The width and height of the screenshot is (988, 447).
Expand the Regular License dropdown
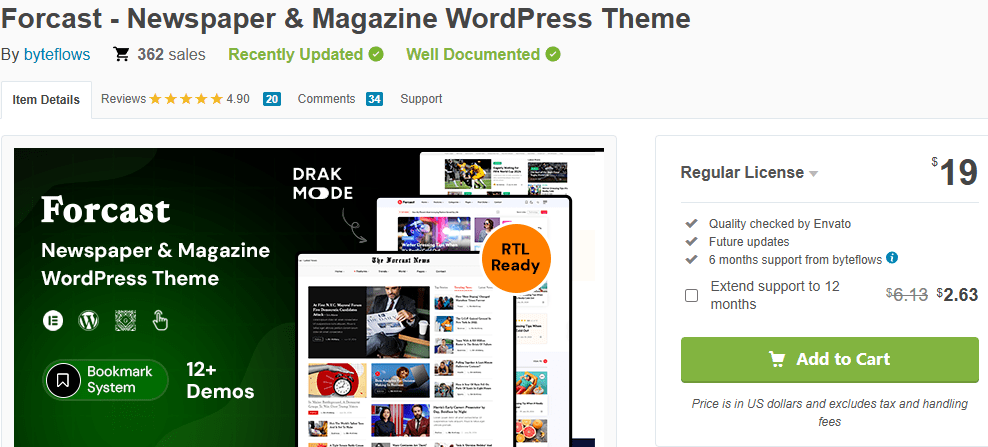pyautogui.click(x=749, y=173)
